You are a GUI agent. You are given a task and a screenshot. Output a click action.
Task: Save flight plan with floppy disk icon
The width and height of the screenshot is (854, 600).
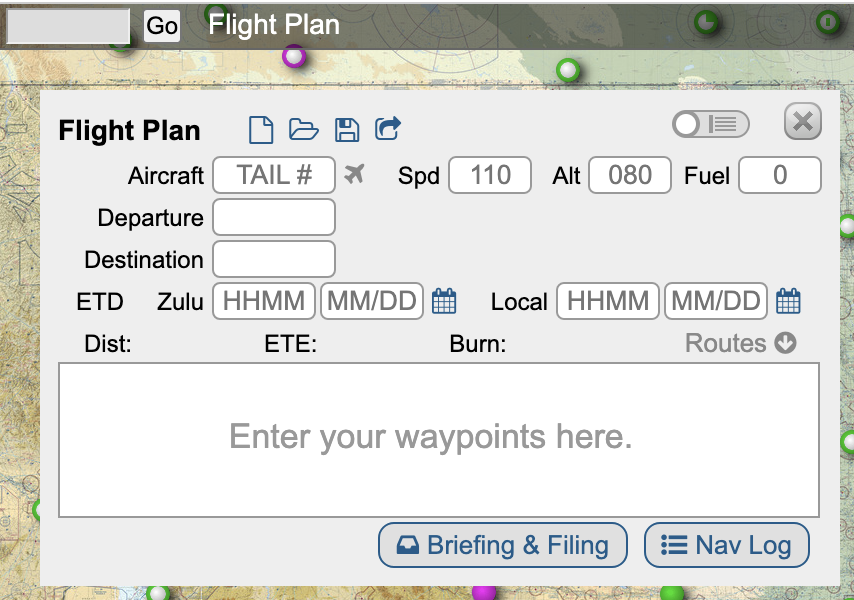[x=346, y=129]
